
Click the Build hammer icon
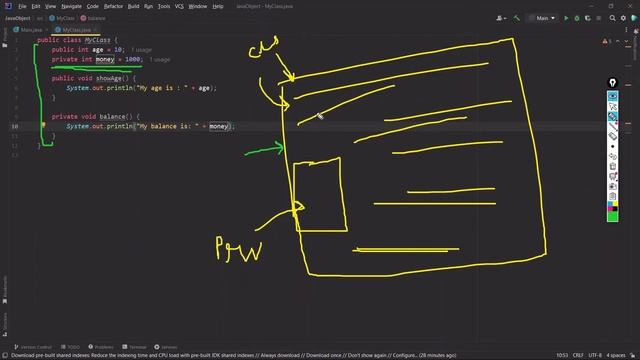click(517, 18)
